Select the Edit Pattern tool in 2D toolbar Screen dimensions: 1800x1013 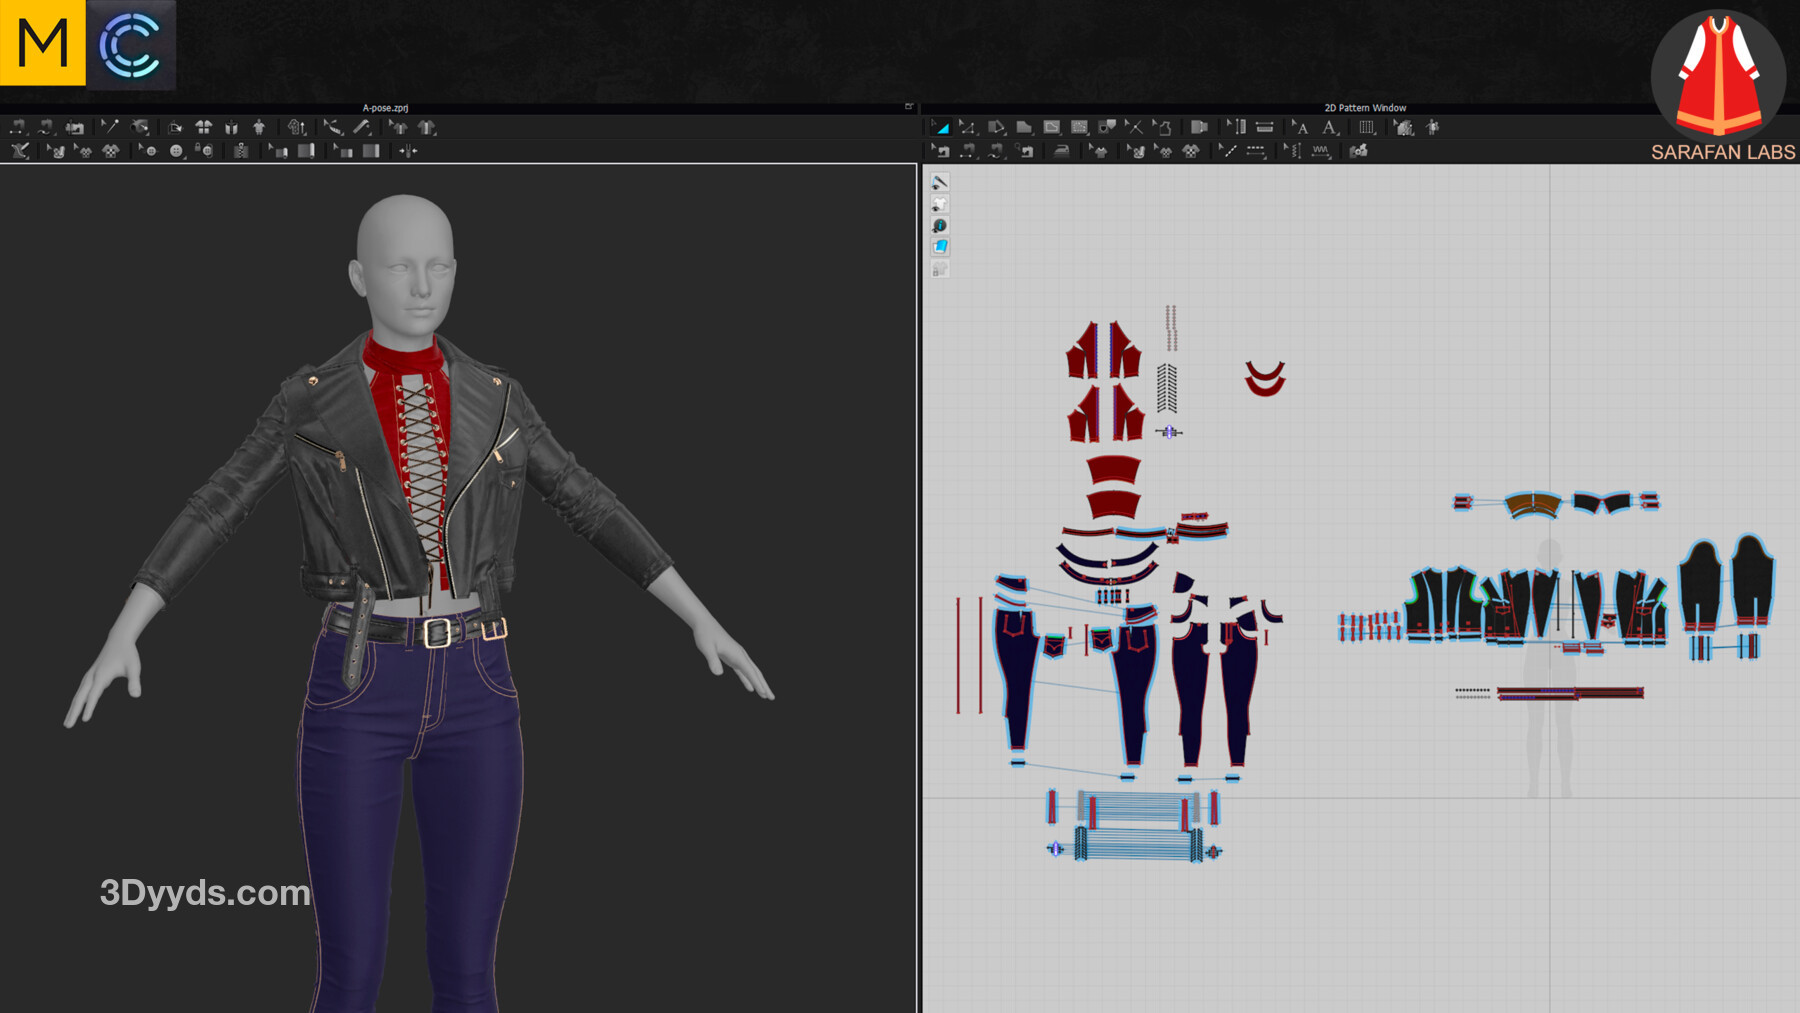click(968, 128)
